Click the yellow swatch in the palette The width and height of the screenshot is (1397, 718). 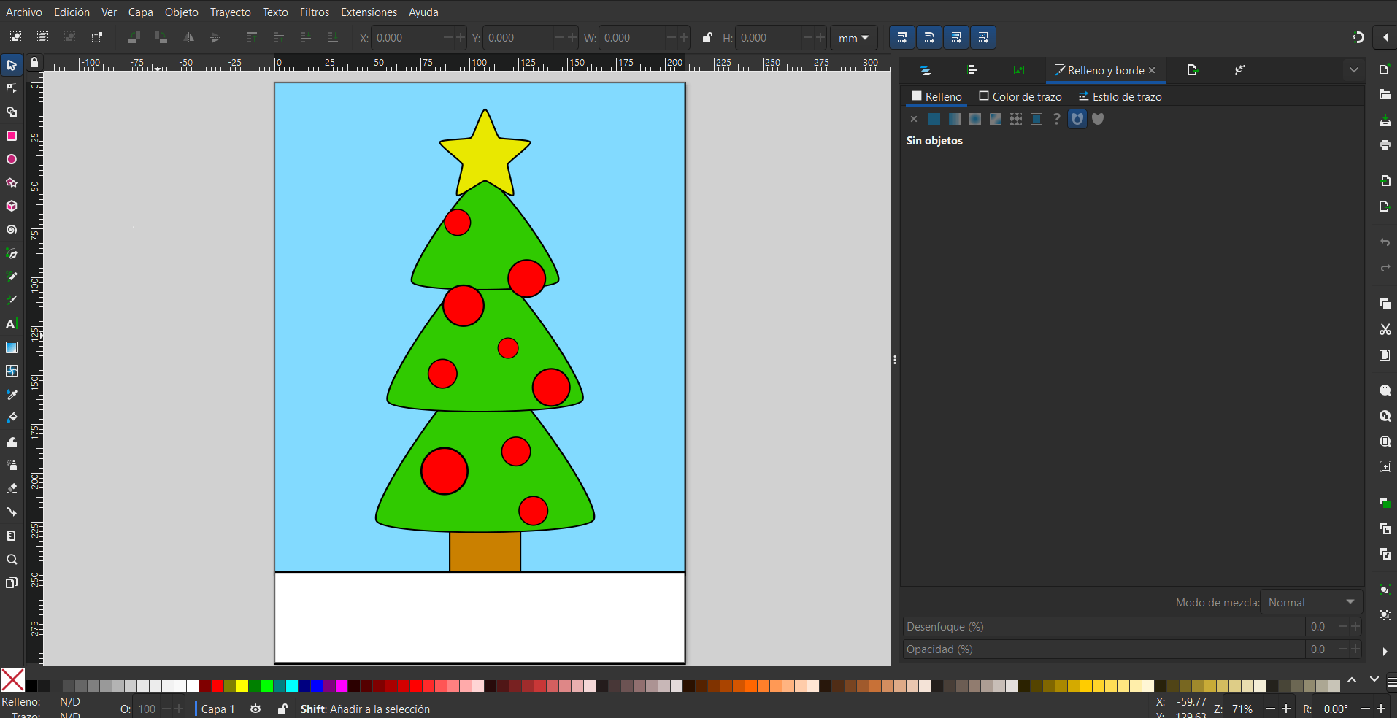click(241, 686)
